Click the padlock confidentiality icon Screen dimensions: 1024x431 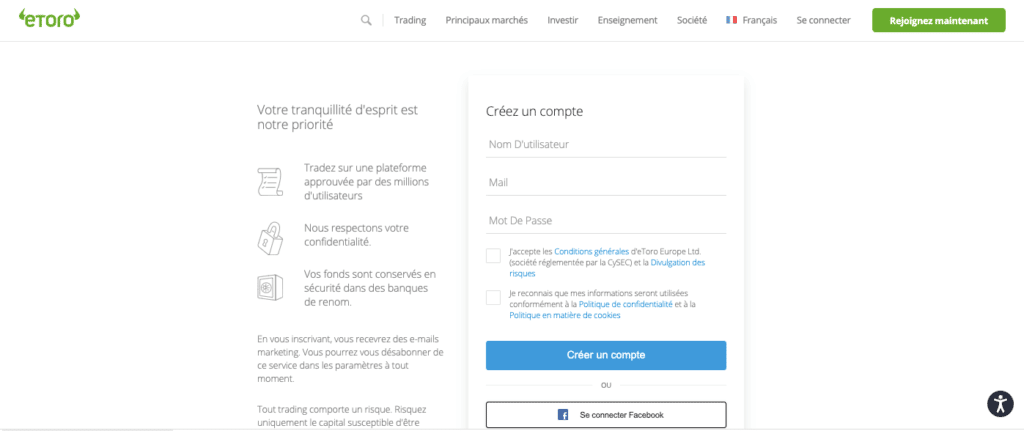pos(270,238)
